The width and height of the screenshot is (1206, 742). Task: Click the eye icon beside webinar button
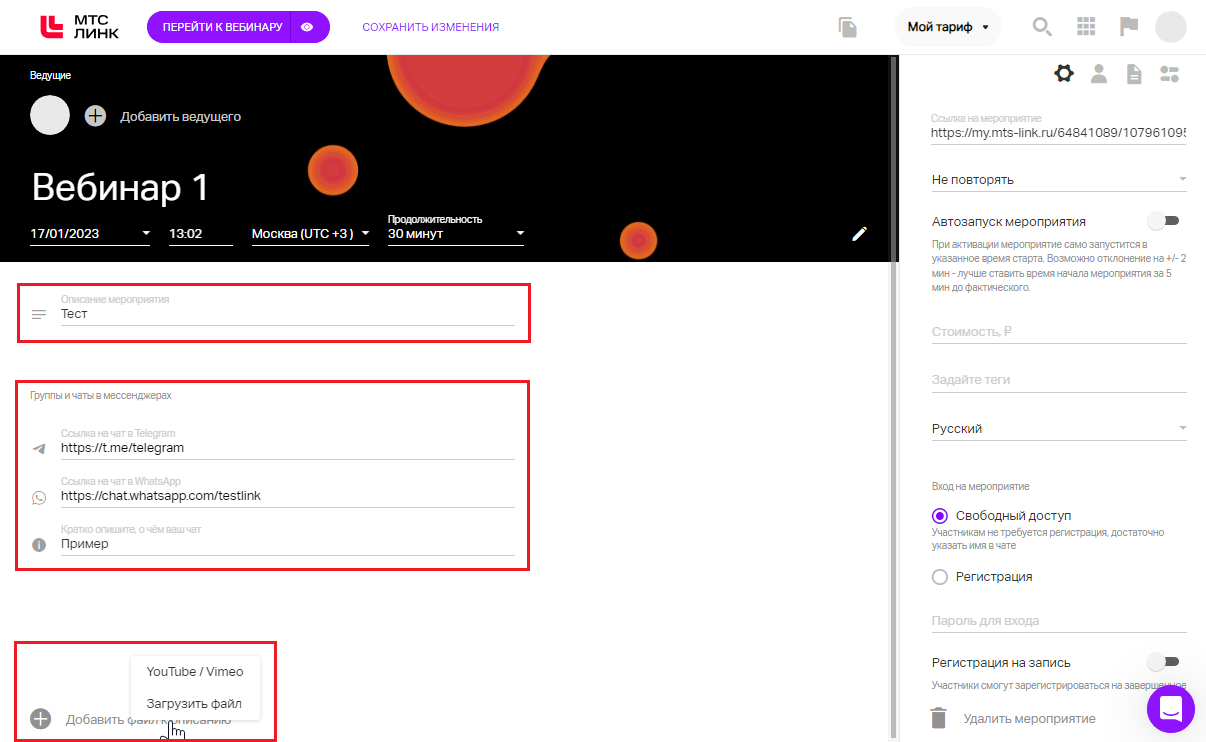click(x=310, y=27)
